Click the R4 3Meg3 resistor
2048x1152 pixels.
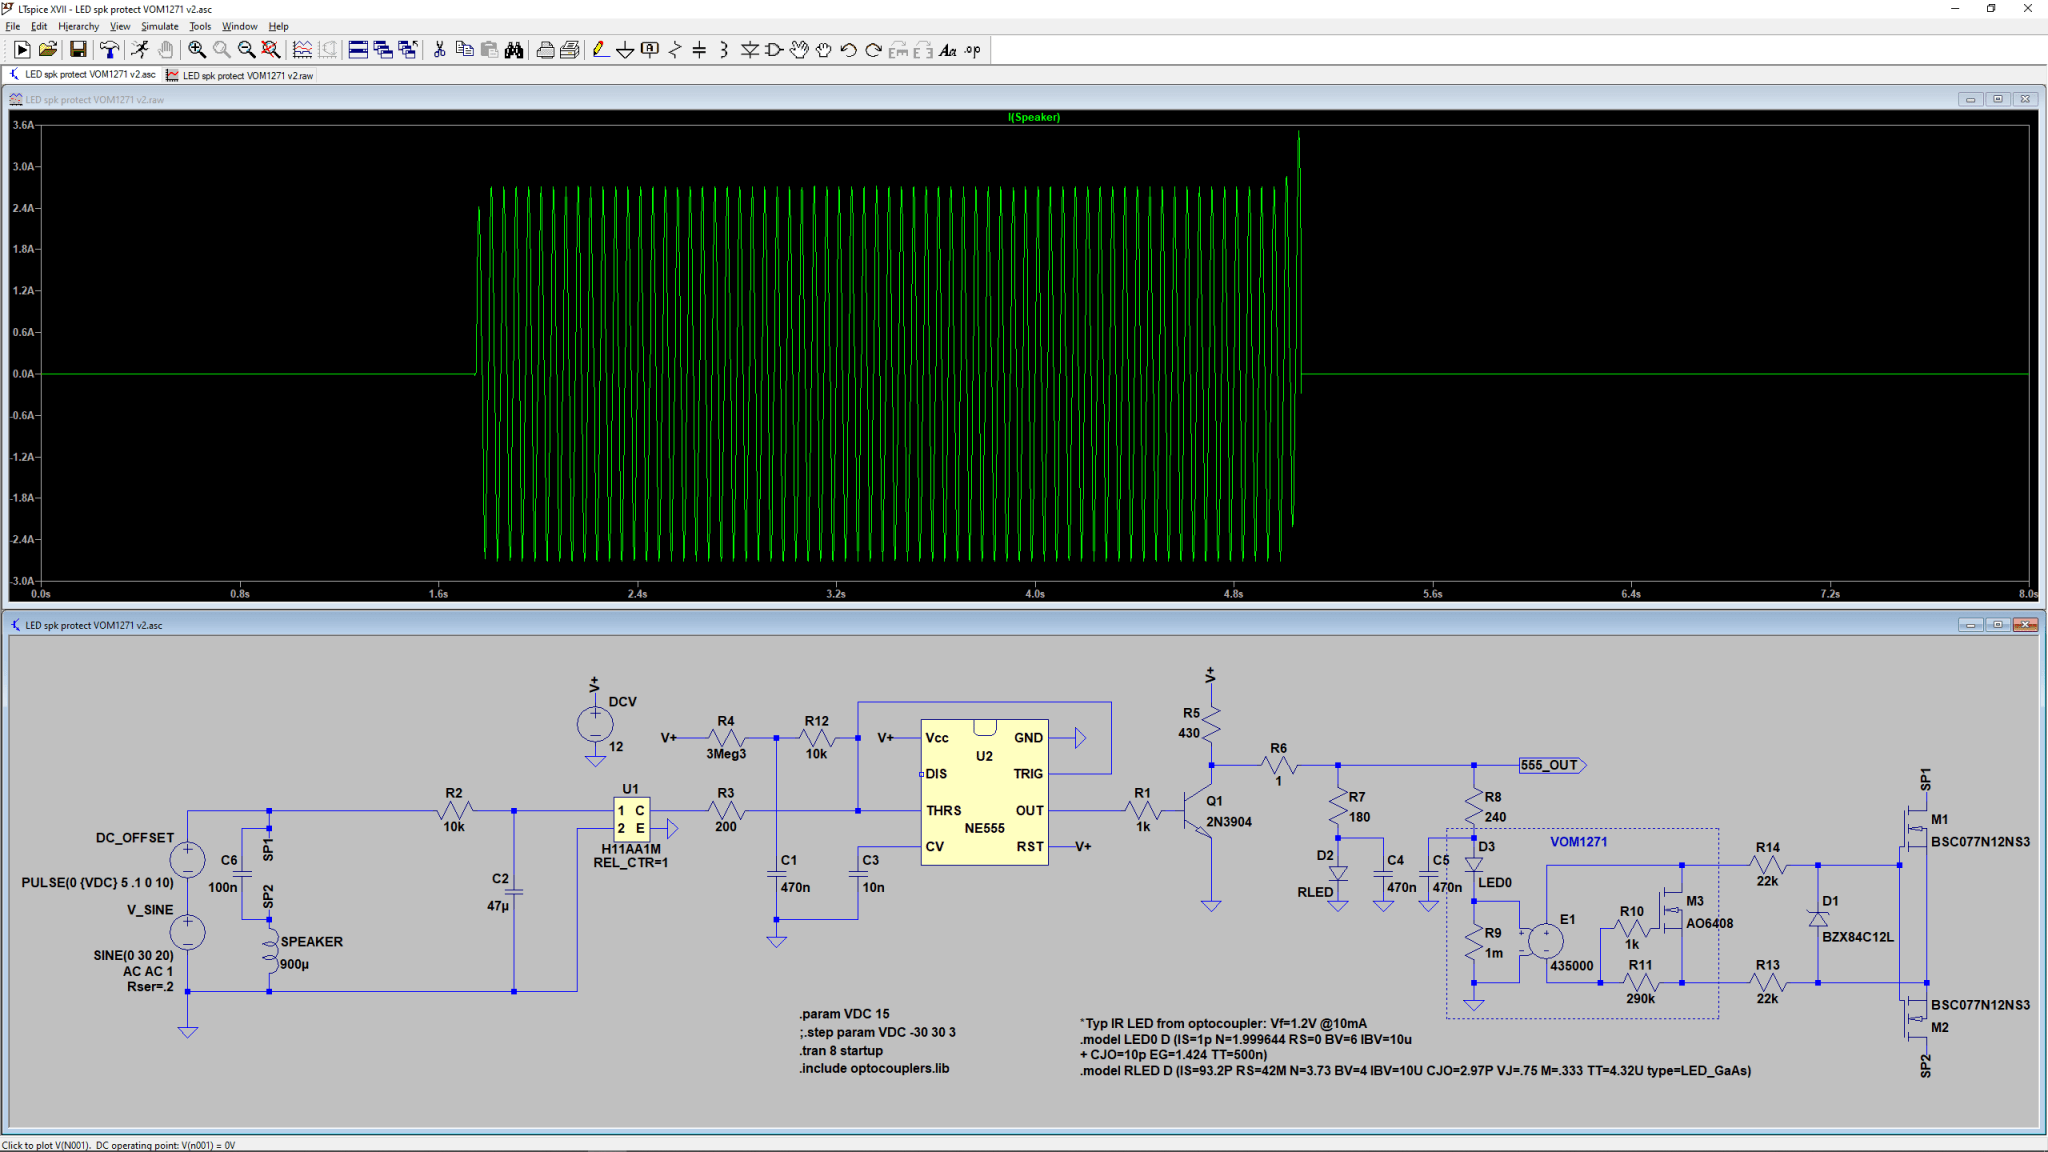(726, 738)
